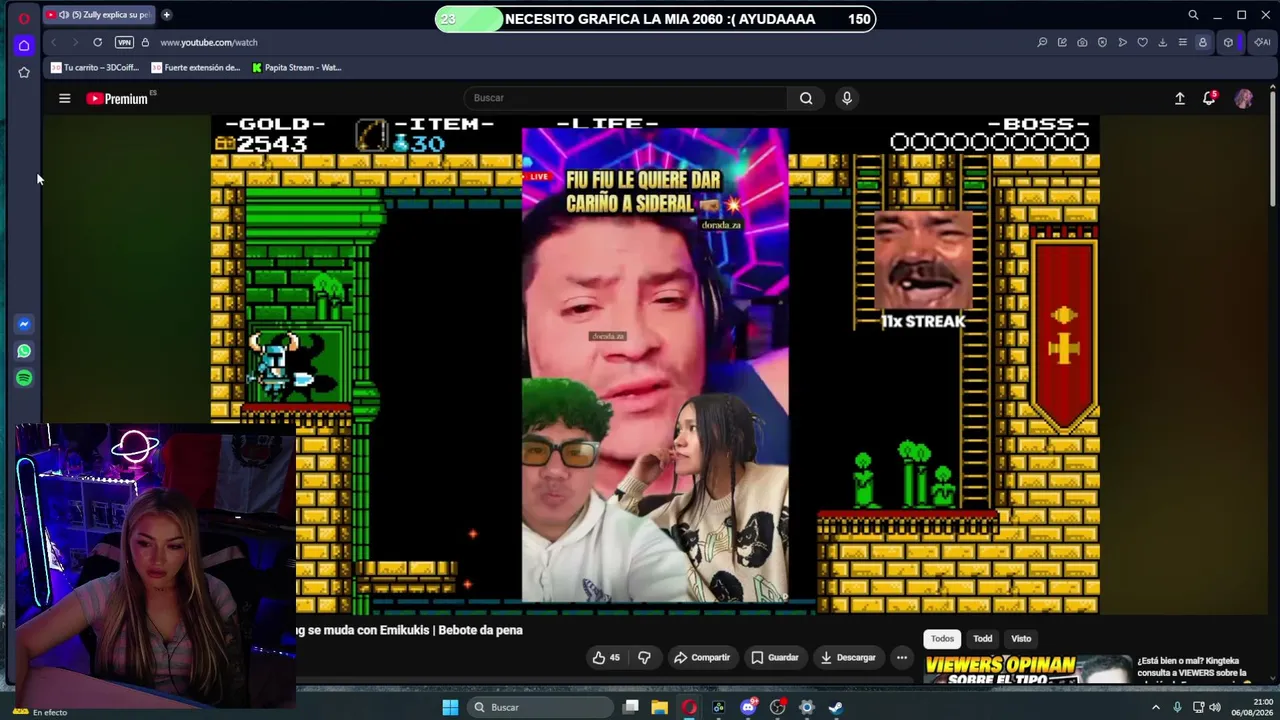The width and height of the screenshot is (1280, 720).
Task: Open the ad blocker shield icon
Action: (1102, 42)
